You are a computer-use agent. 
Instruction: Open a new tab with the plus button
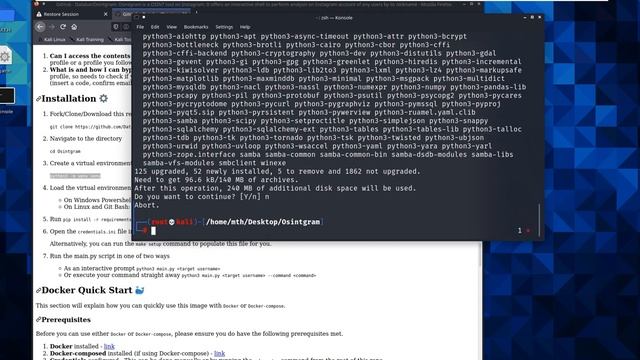click(x=196, y=12)
